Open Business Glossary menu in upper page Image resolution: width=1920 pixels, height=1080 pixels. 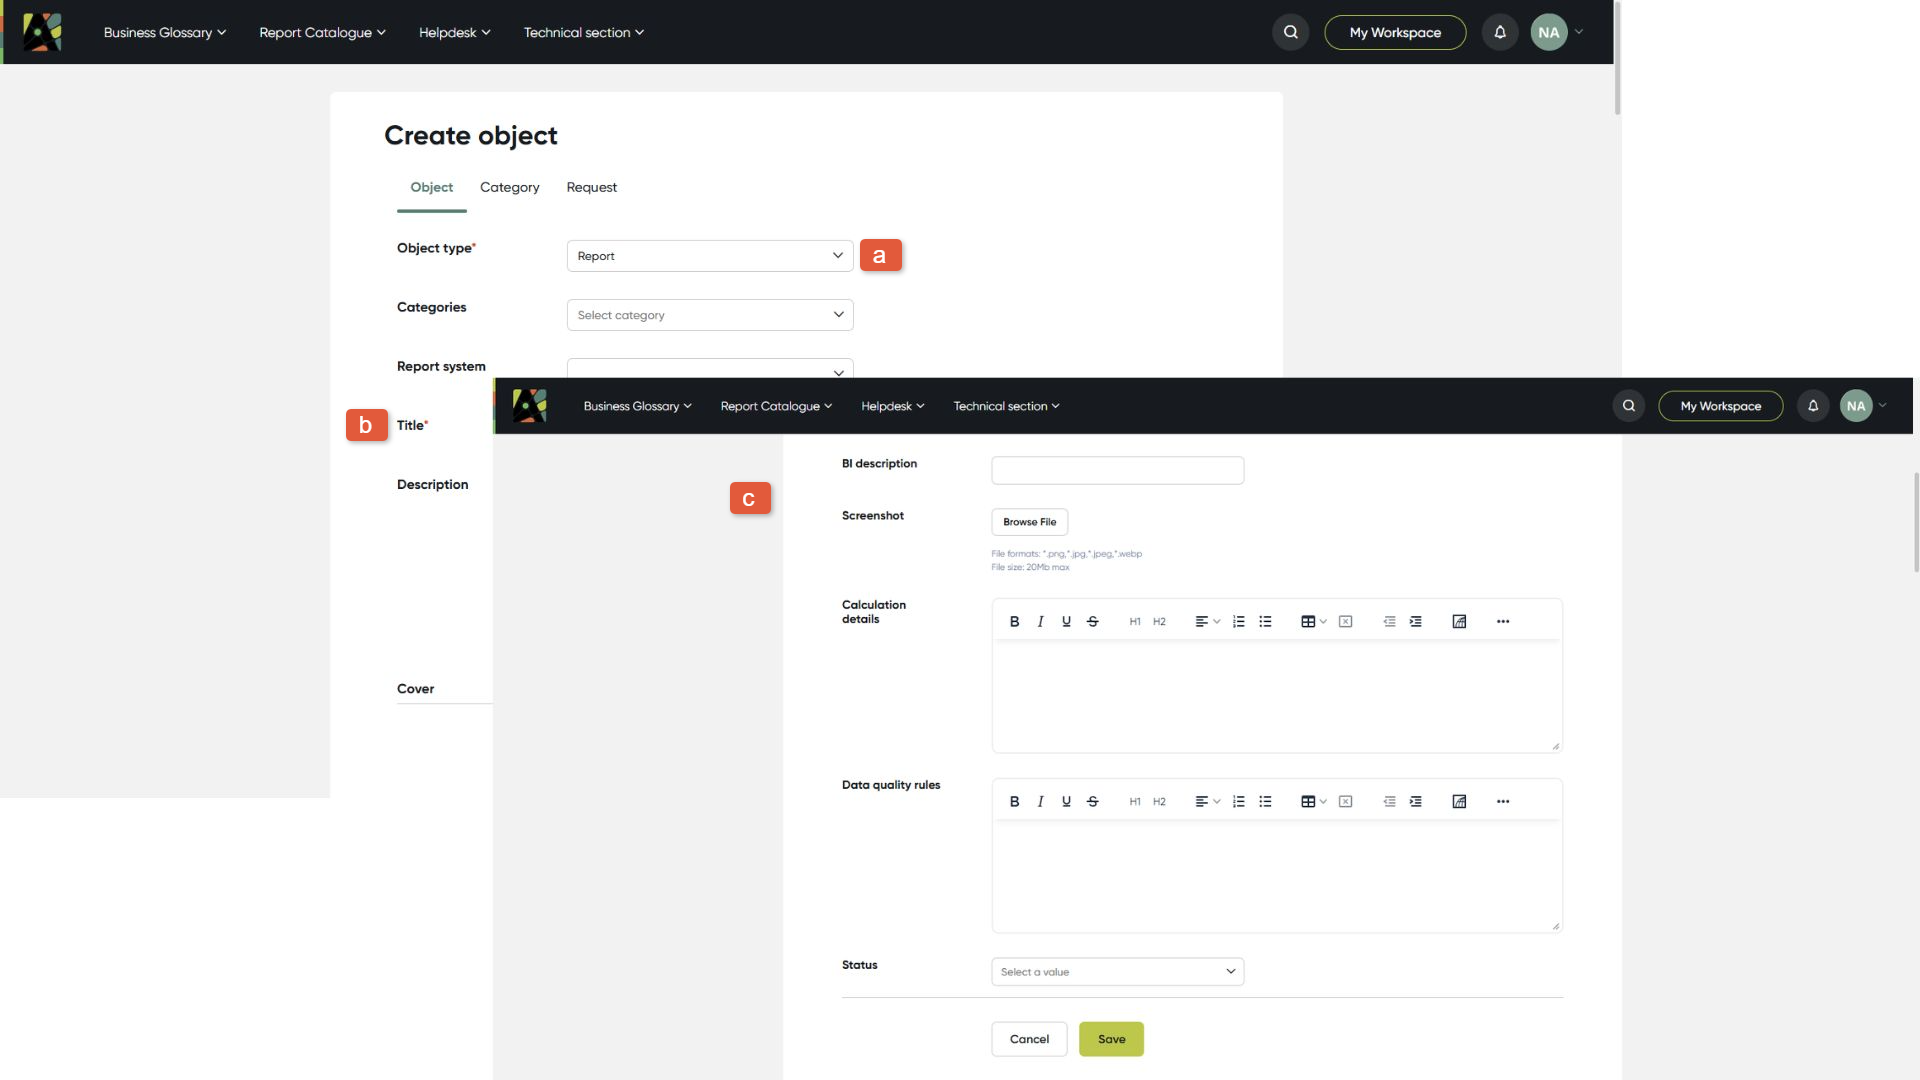pyautogui.click(x=165, y=32)
